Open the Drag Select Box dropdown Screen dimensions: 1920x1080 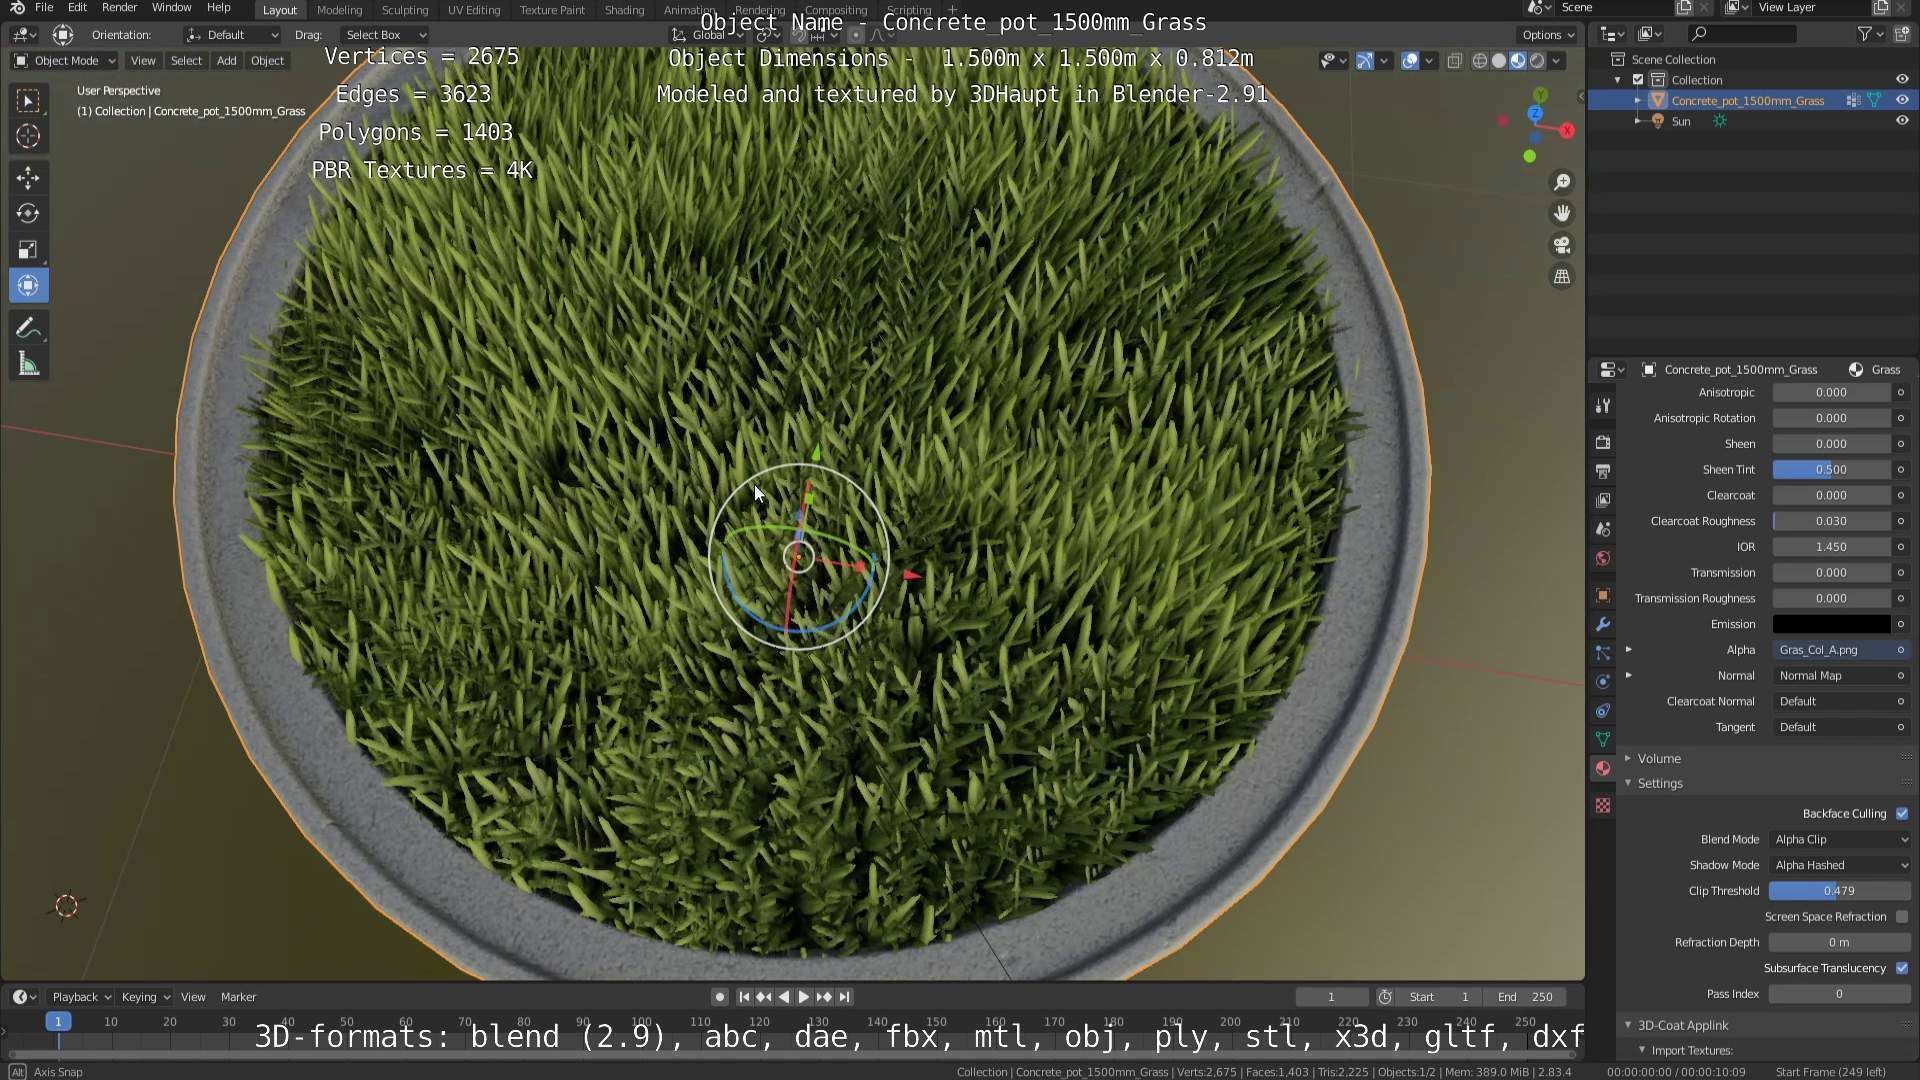(x=385, y=35)
